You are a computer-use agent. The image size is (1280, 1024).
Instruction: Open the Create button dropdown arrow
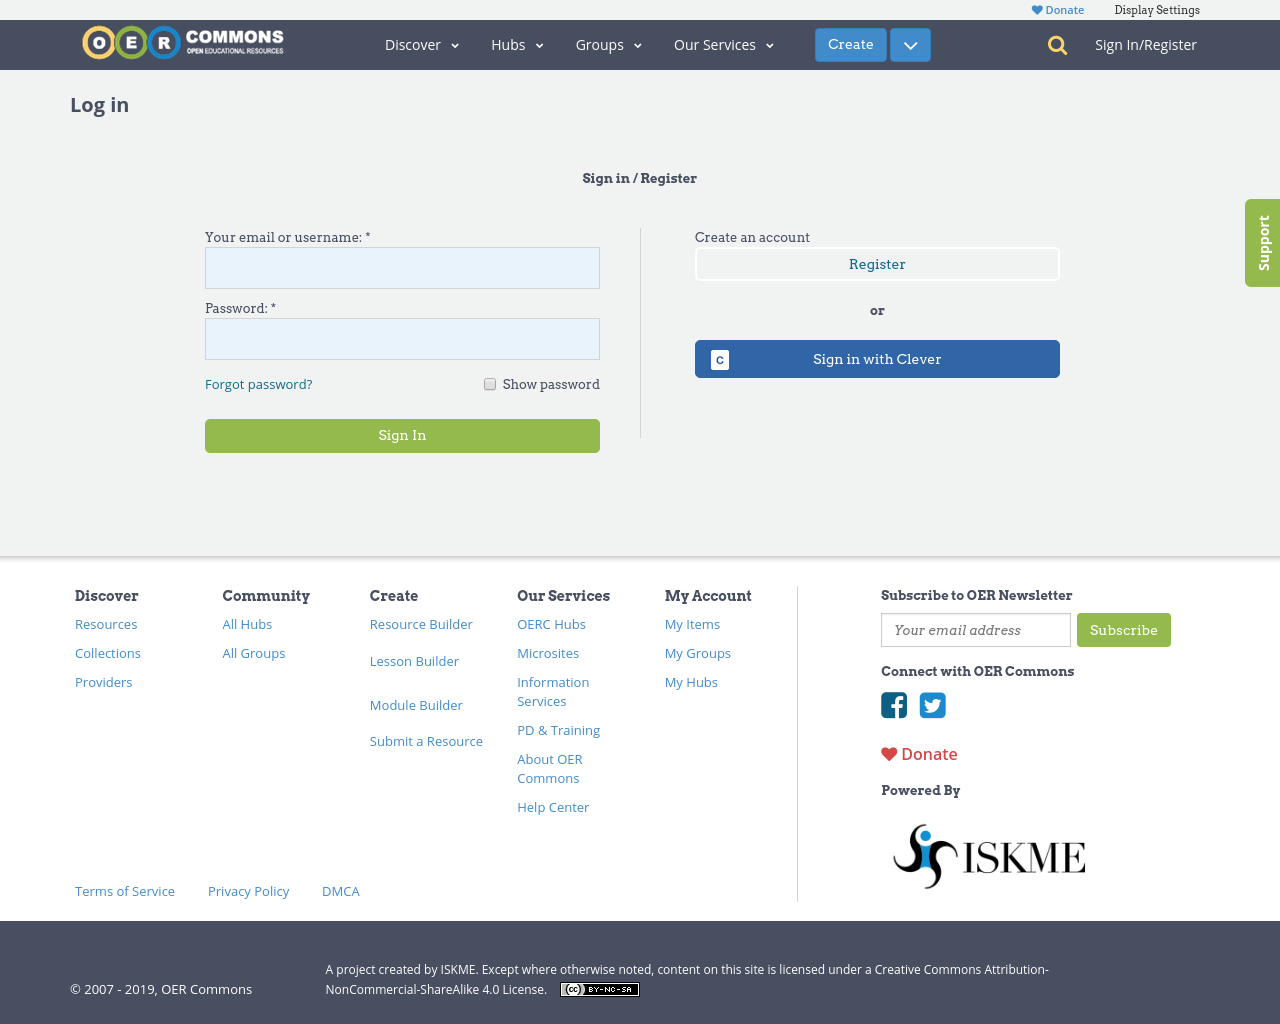click(910, 45)
